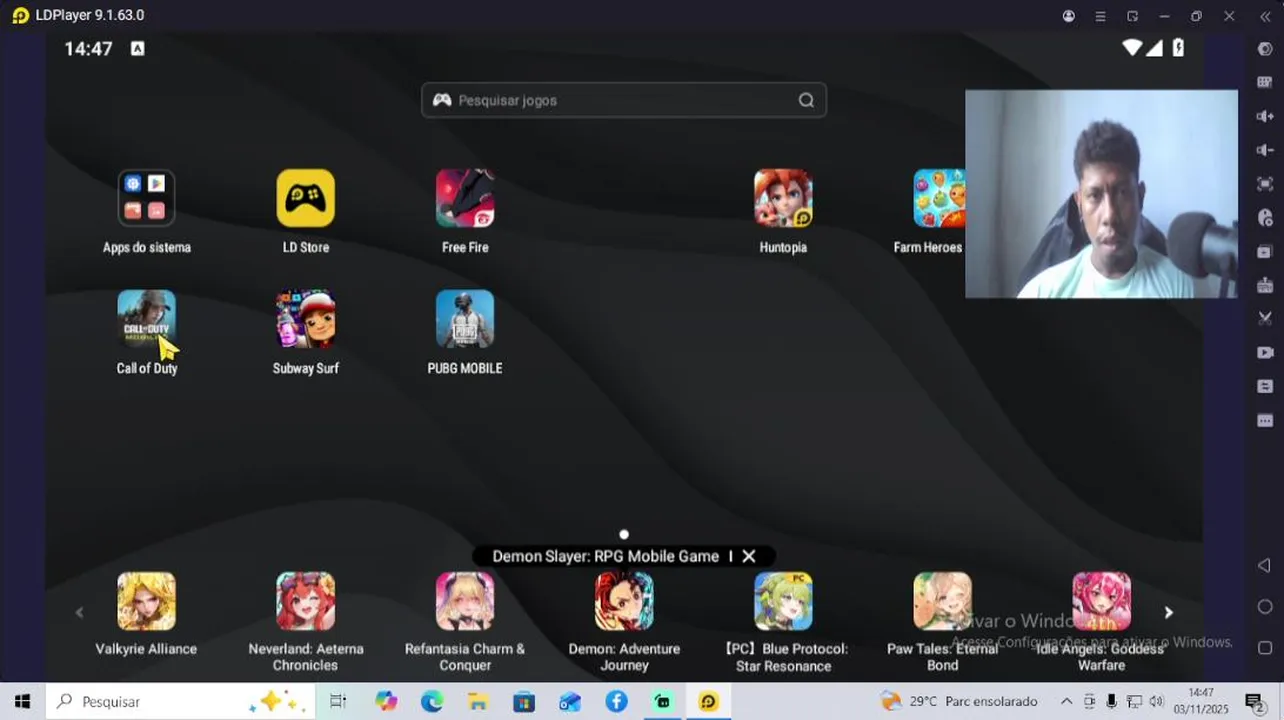Toggle fullscreen from the sidebar
1284x720 pixels.
tap(1264, 184)
